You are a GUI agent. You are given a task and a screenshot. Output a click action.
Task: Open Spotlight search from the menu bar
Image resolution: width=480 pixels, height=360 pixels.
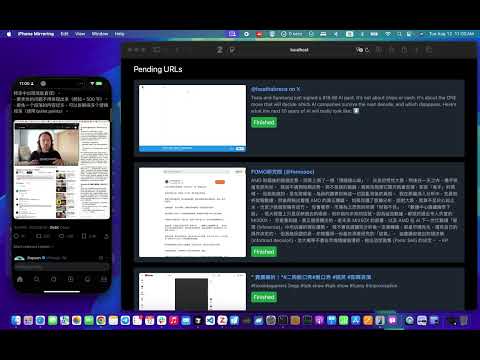399,34
